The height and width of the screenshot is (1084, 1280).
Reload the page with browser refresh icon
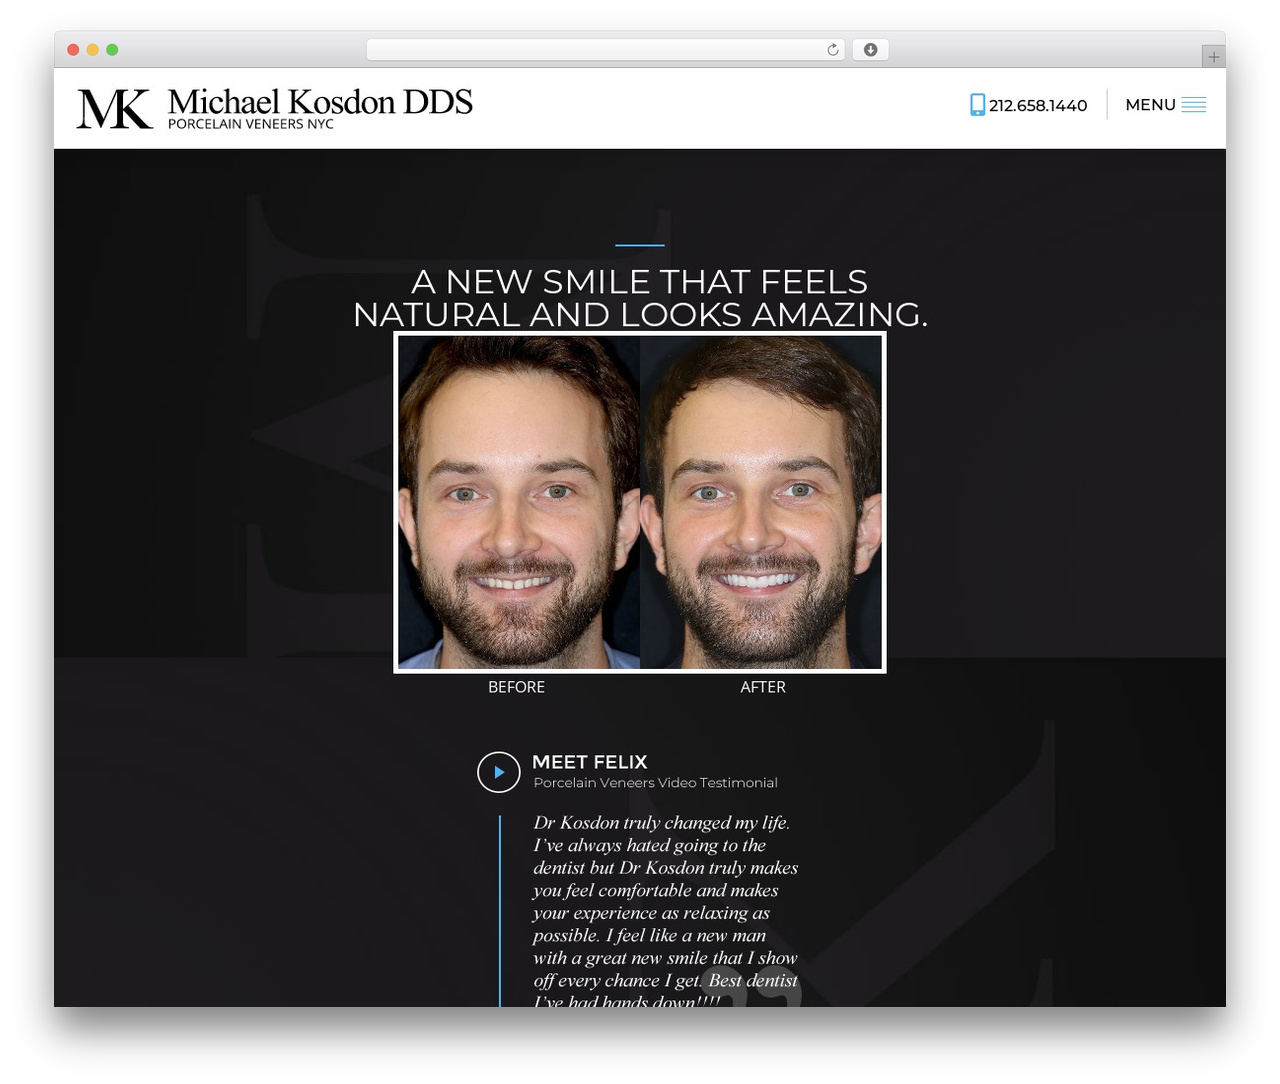833,50
